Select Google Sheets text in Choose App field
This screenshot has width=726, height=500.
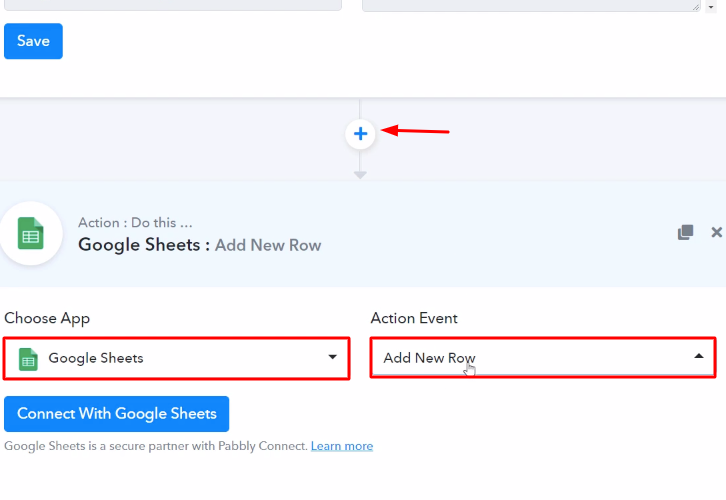[96, 358]
